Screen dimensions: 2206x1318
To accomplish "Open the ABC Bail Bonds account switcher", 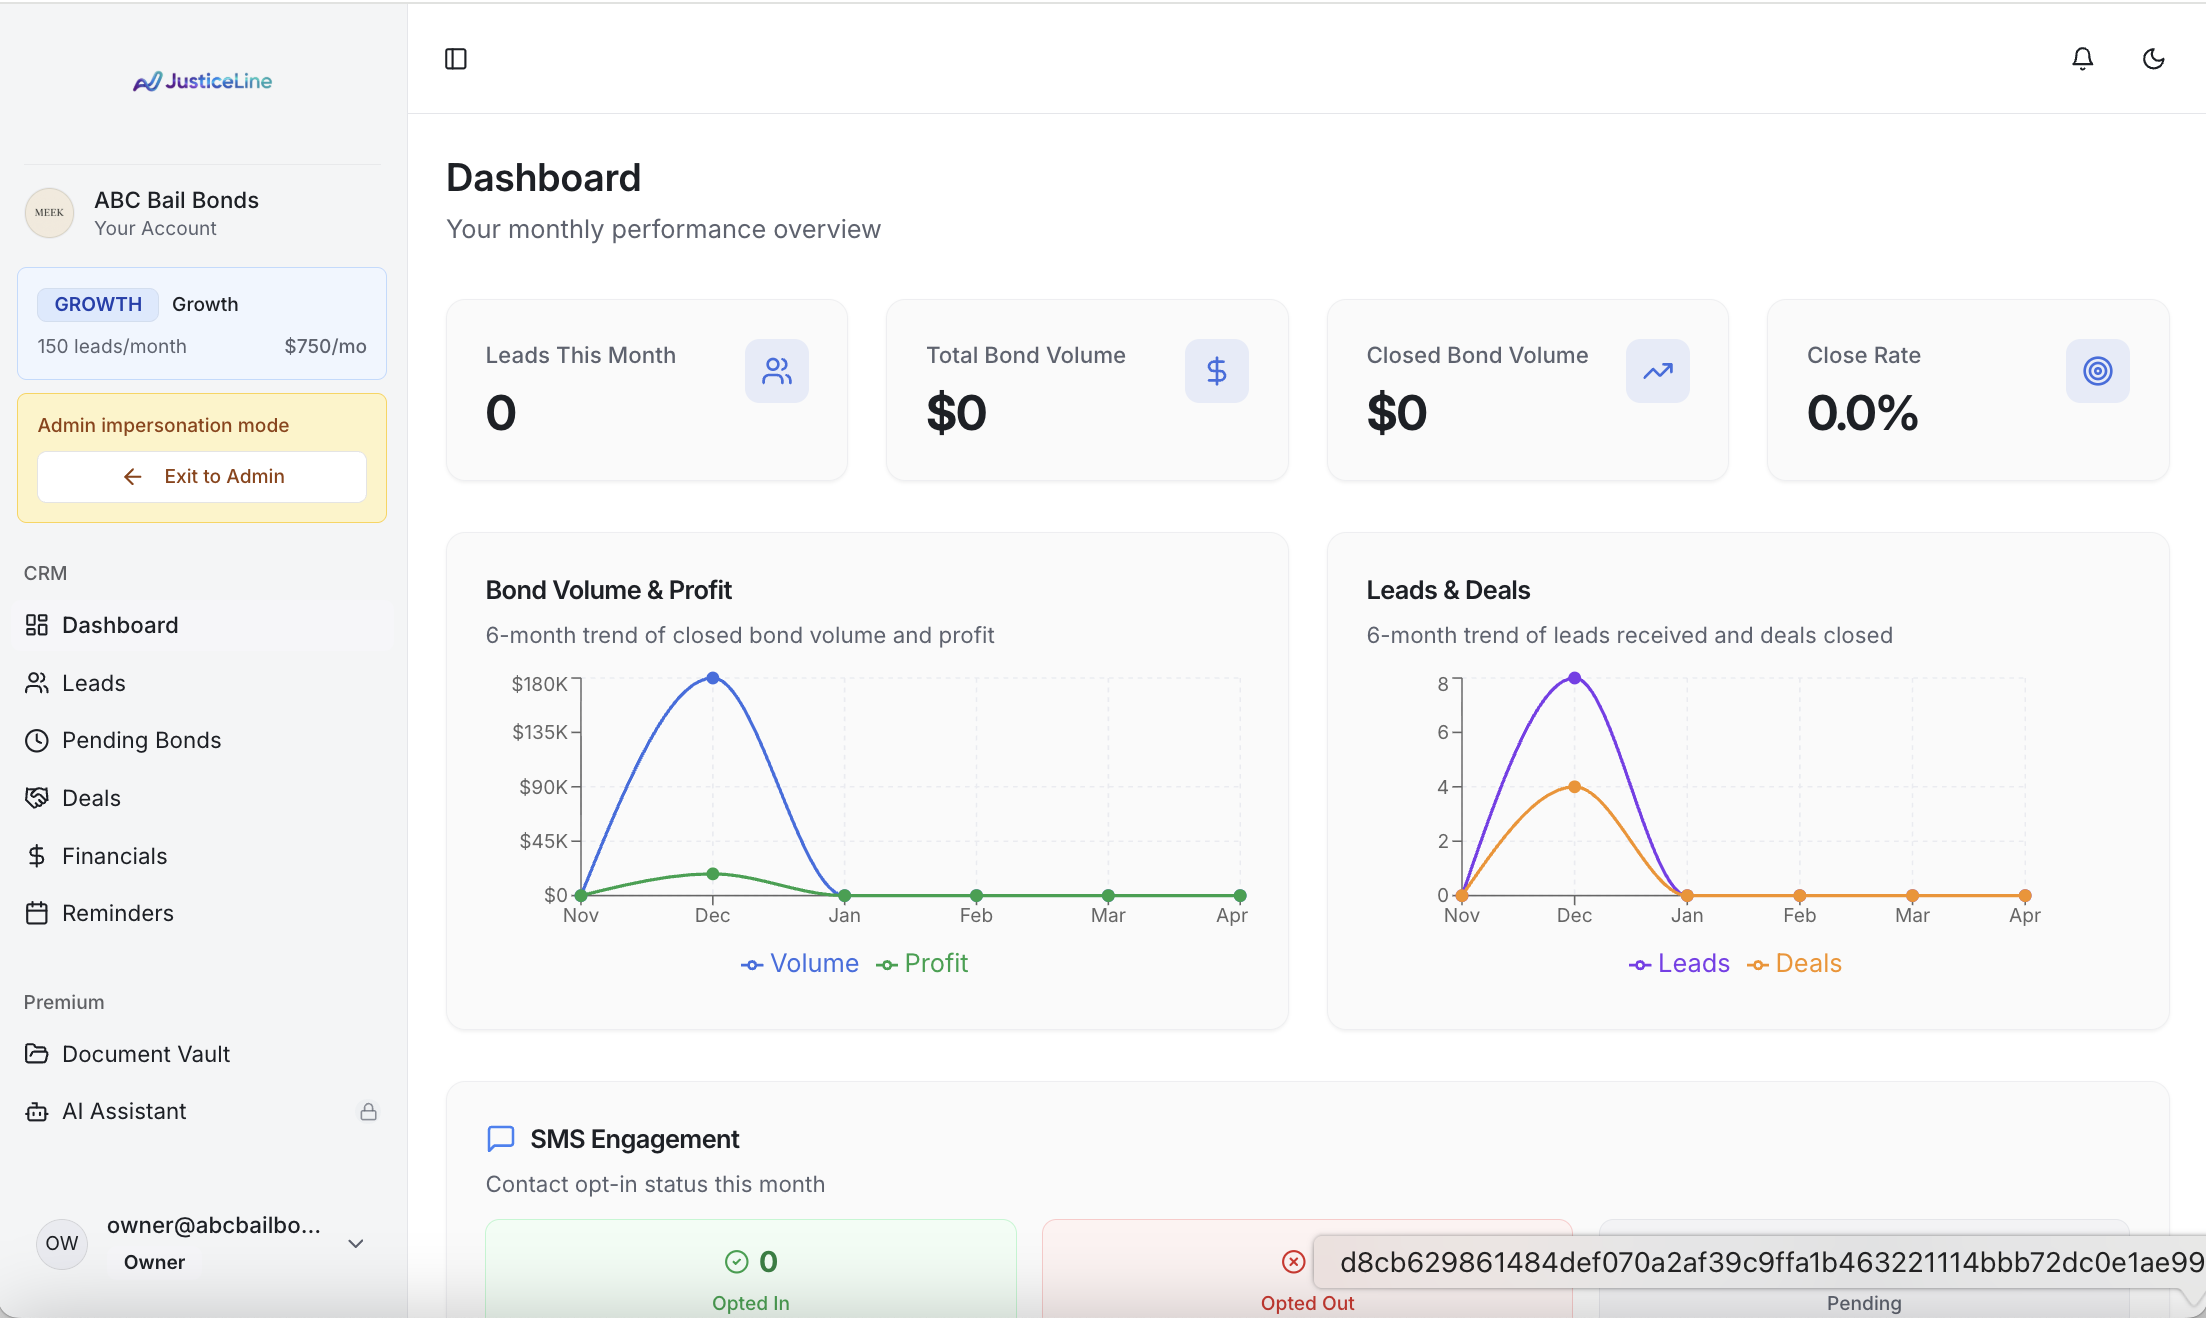I will point(202,213).
